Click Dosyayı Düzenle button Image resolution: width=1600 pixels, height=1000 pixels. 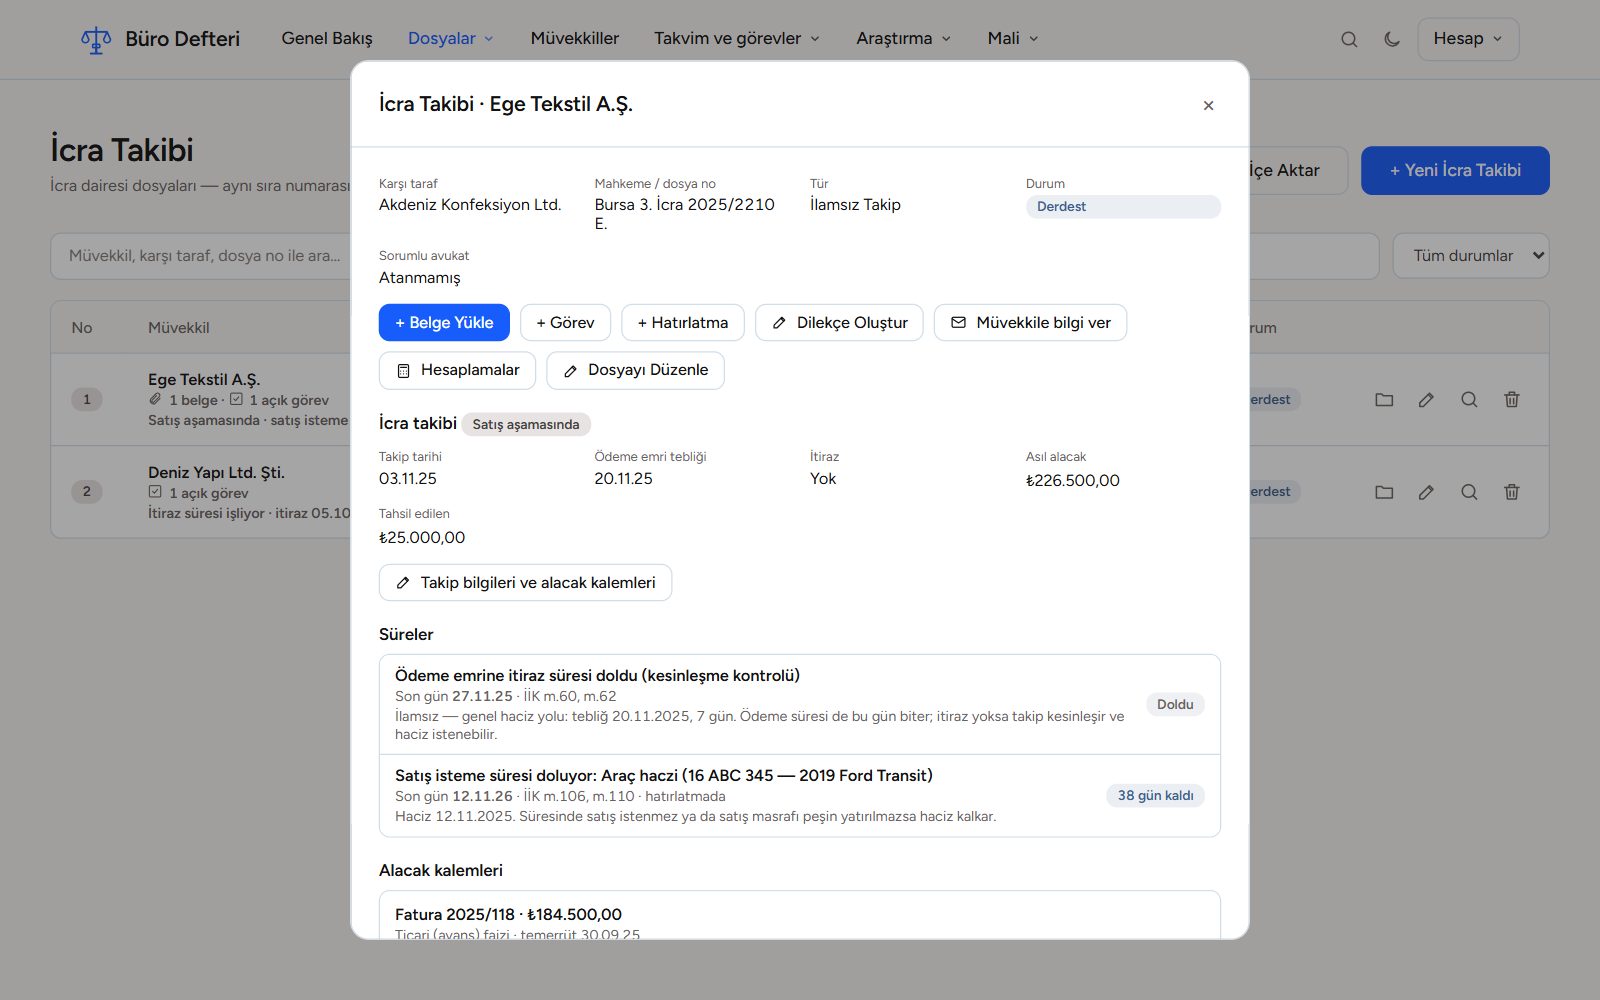coord(635,370)
